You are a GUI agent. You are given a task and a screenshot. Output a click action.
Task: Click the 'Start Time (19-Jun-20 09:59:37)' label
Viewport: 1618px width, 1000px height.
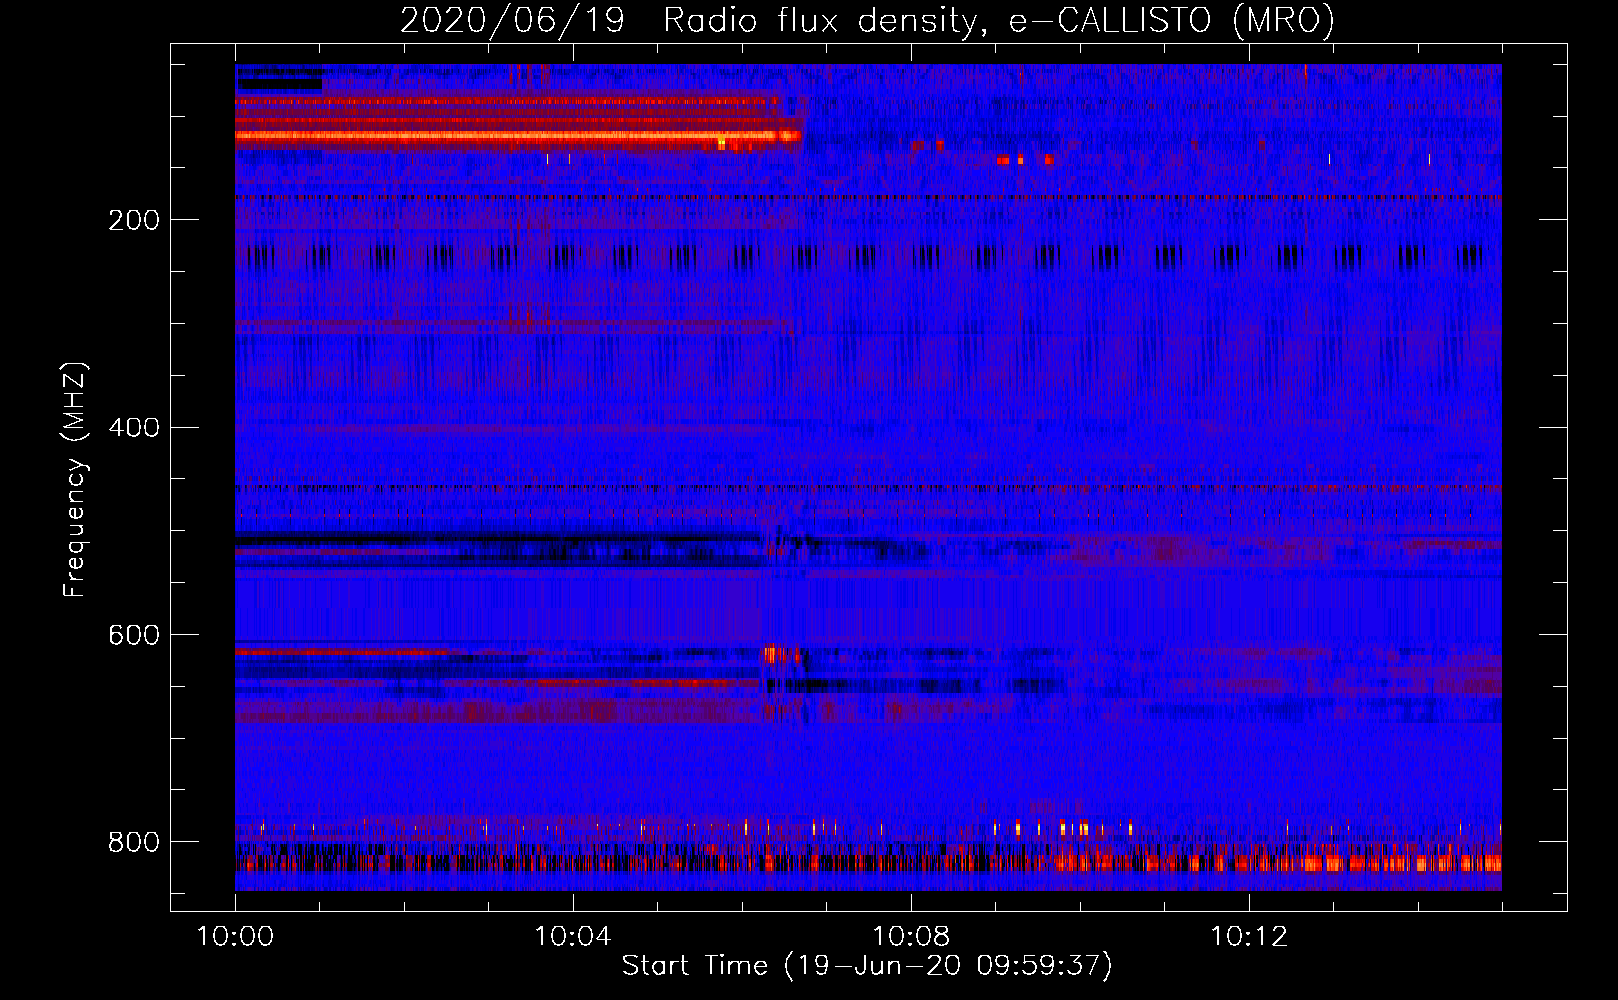[867, 965]
